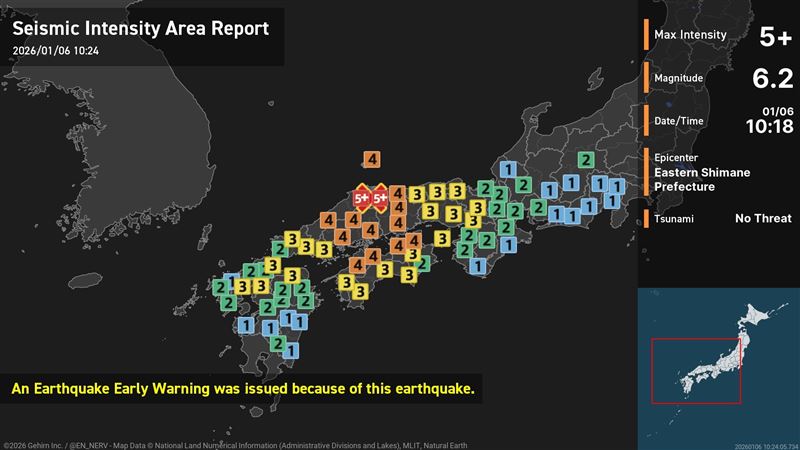Click the southernmost yellow 3 marker in Shikoku
800x450 pixels.
[x=360, y=291]
